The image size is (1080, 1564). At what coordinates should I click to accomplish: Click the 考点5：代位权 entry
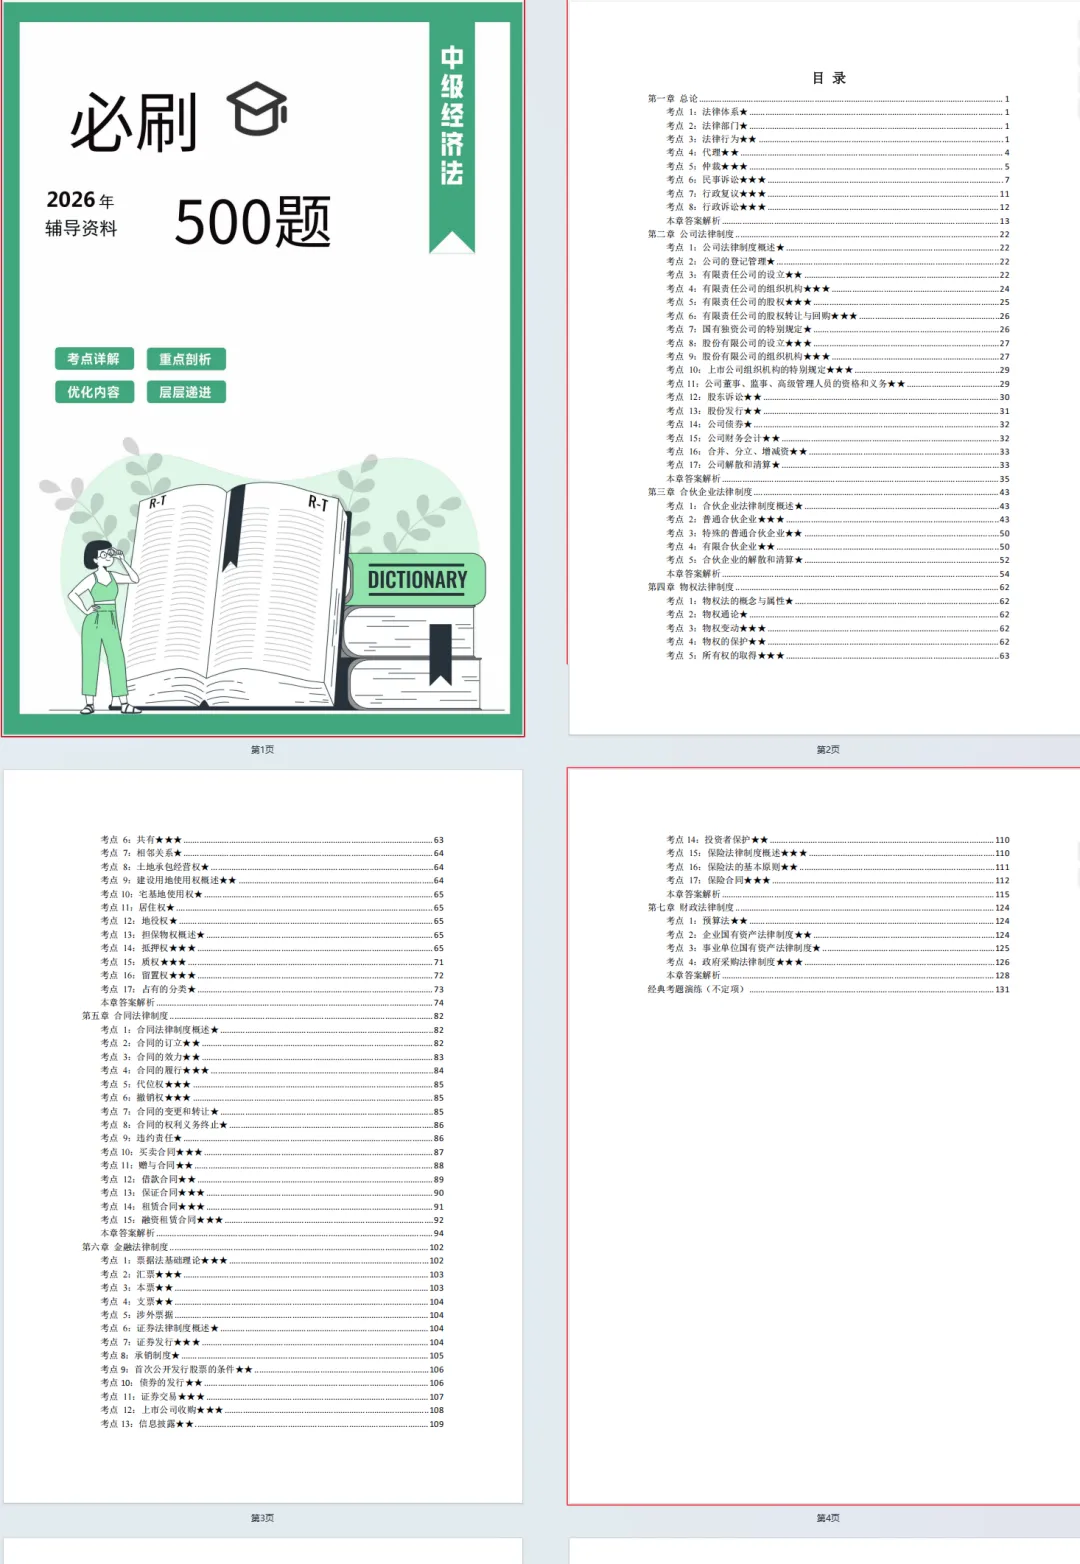[272, 1084]
